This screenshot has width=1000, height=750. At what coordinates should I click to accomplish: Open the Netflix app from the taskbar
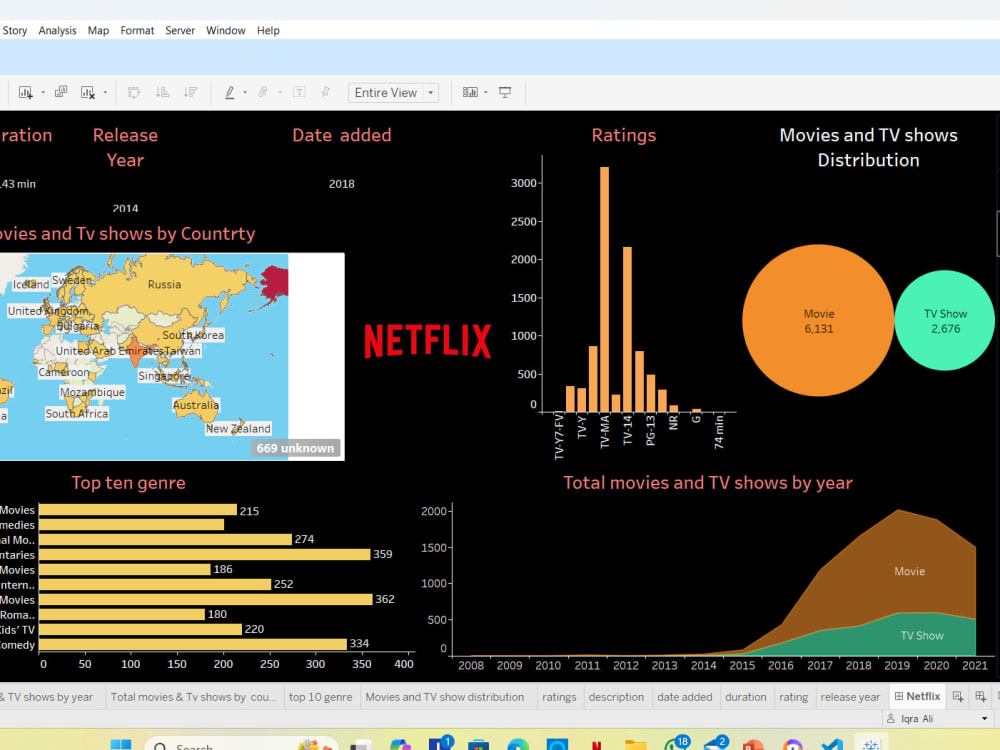[596, 744]
